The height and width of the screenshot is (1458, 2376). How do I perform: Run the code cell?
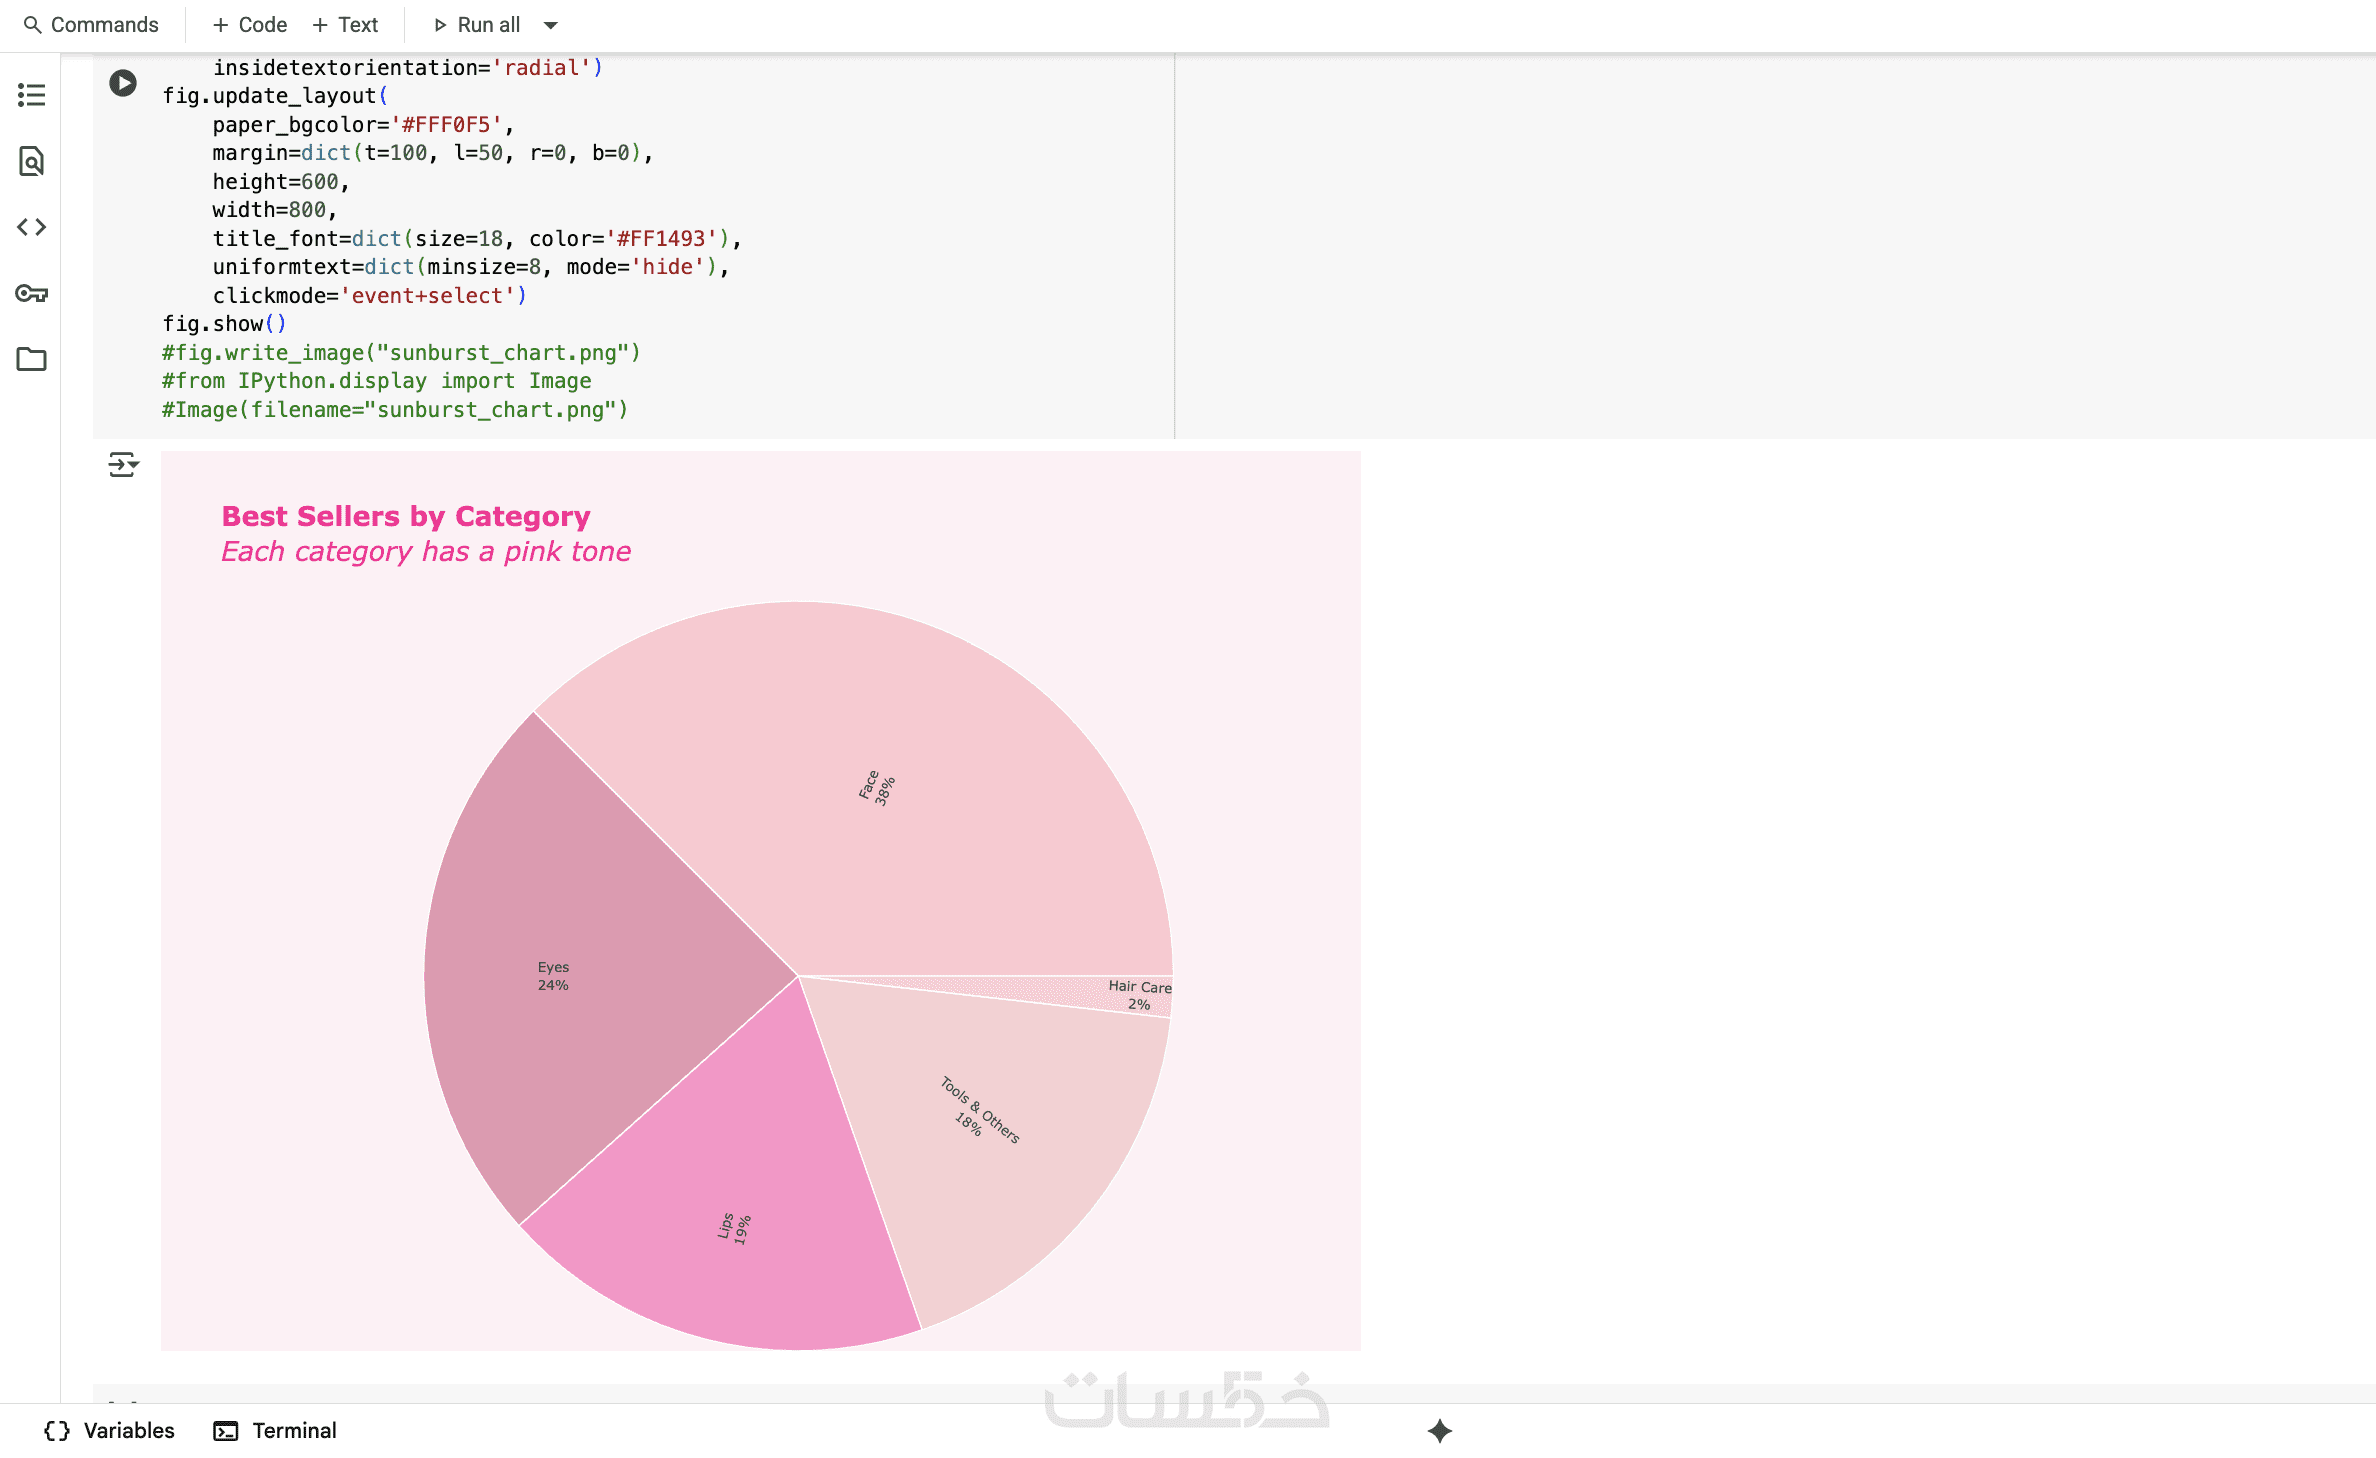[x=123, y=83]
